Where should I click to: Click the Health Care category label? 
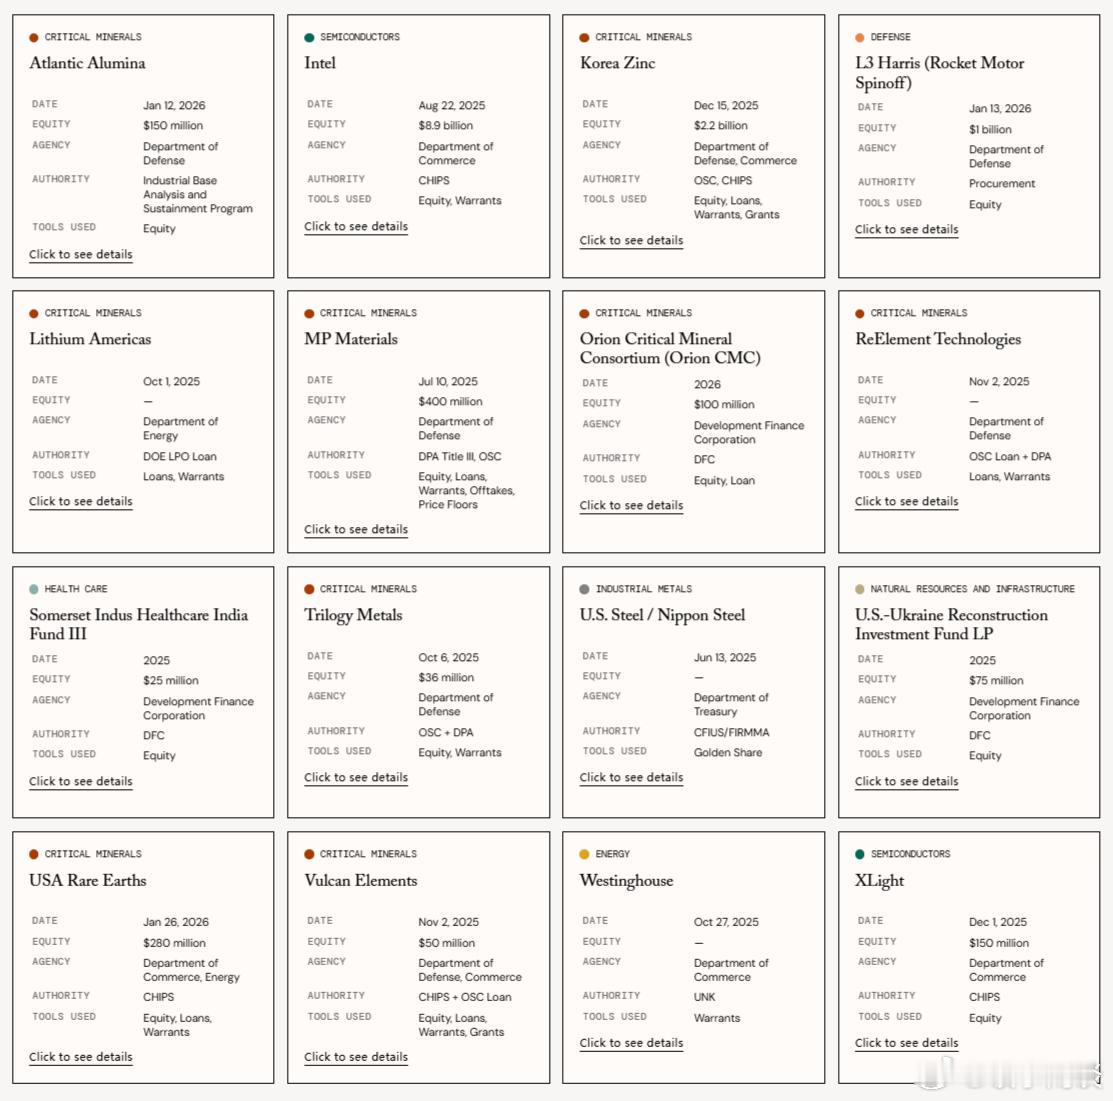click(x=76, y=589)
